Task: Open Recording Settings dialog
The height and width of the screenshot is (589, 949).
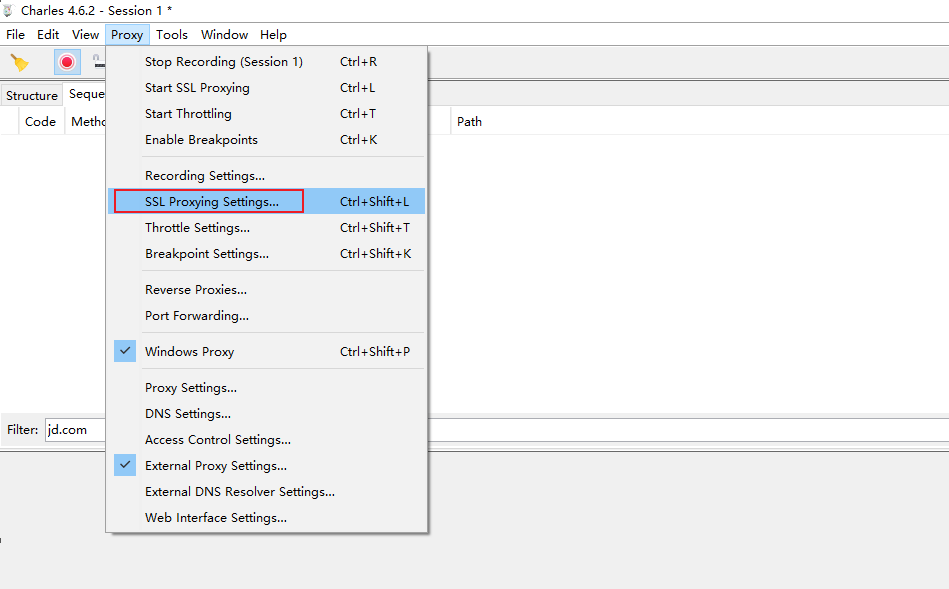Action: pyautogui.click(x=204, y=176)
